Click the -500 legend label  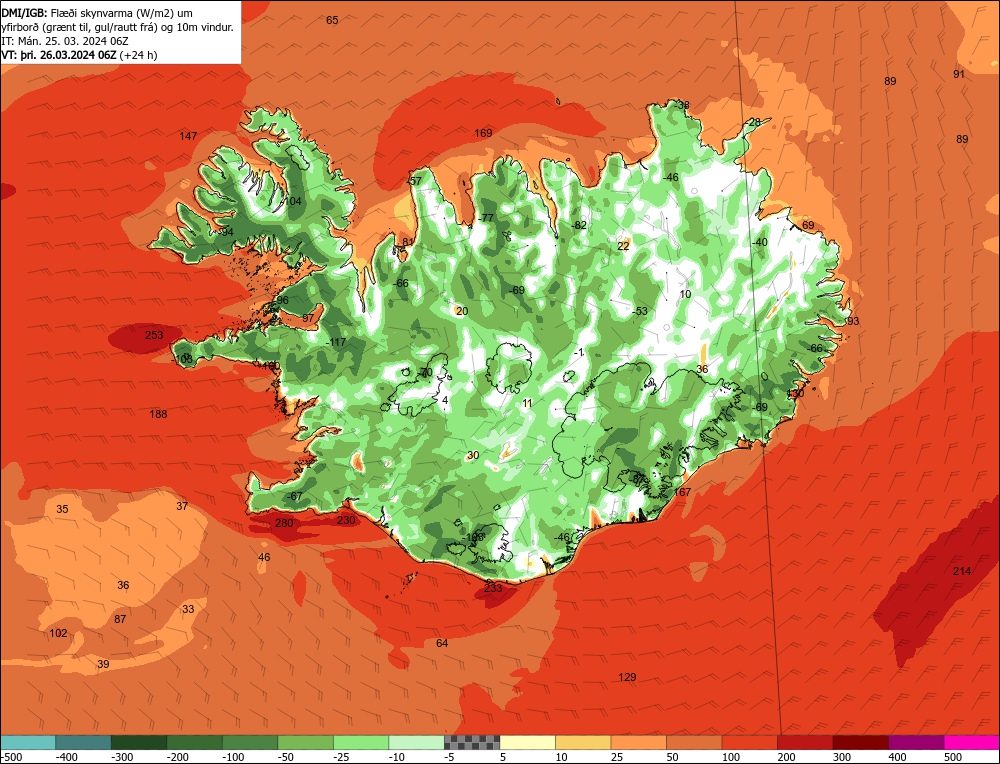pyautogui.click(x=11, y=757)
